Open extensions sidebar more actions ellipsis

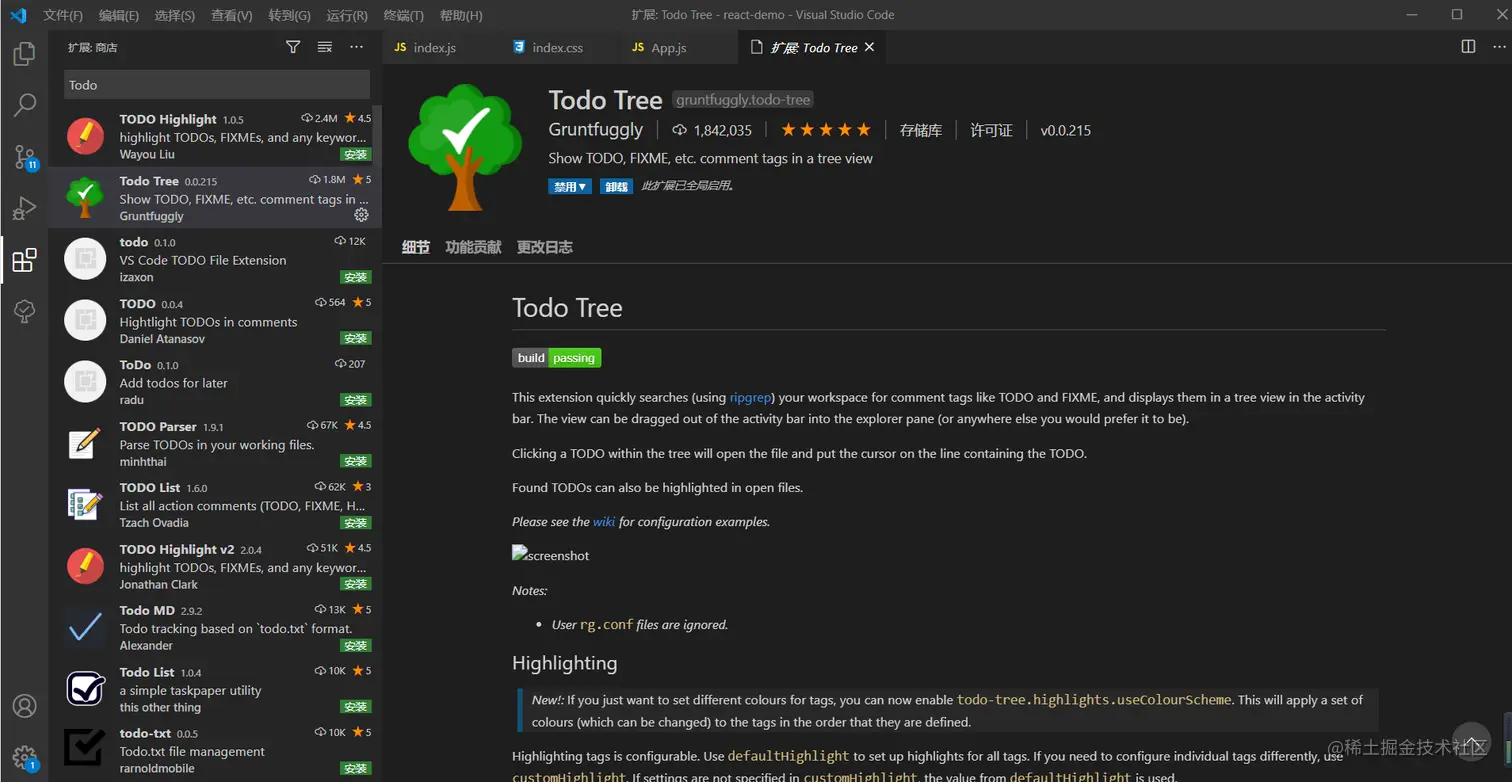click(x=357, y=47)
